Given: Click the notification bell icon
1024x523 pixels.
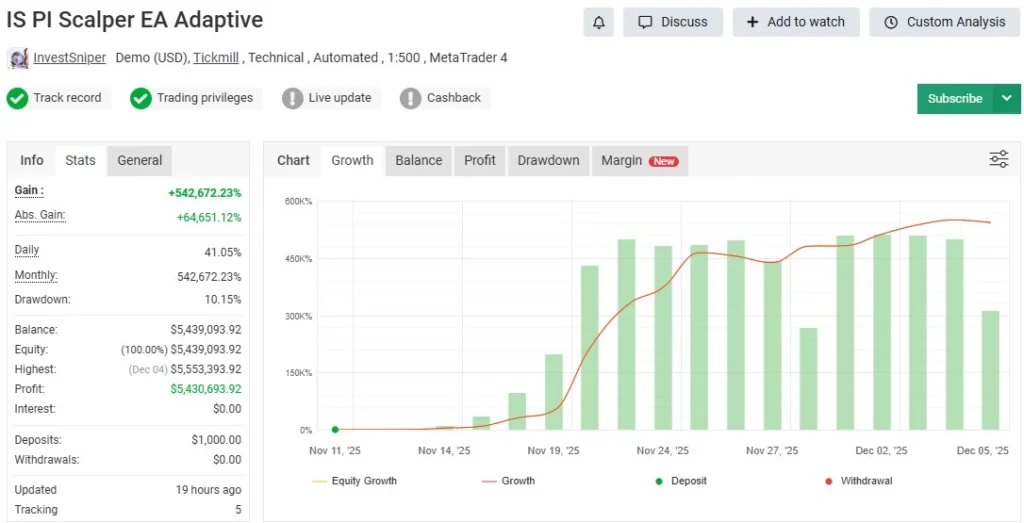Looking at the screenshot, I should [598, 22].
